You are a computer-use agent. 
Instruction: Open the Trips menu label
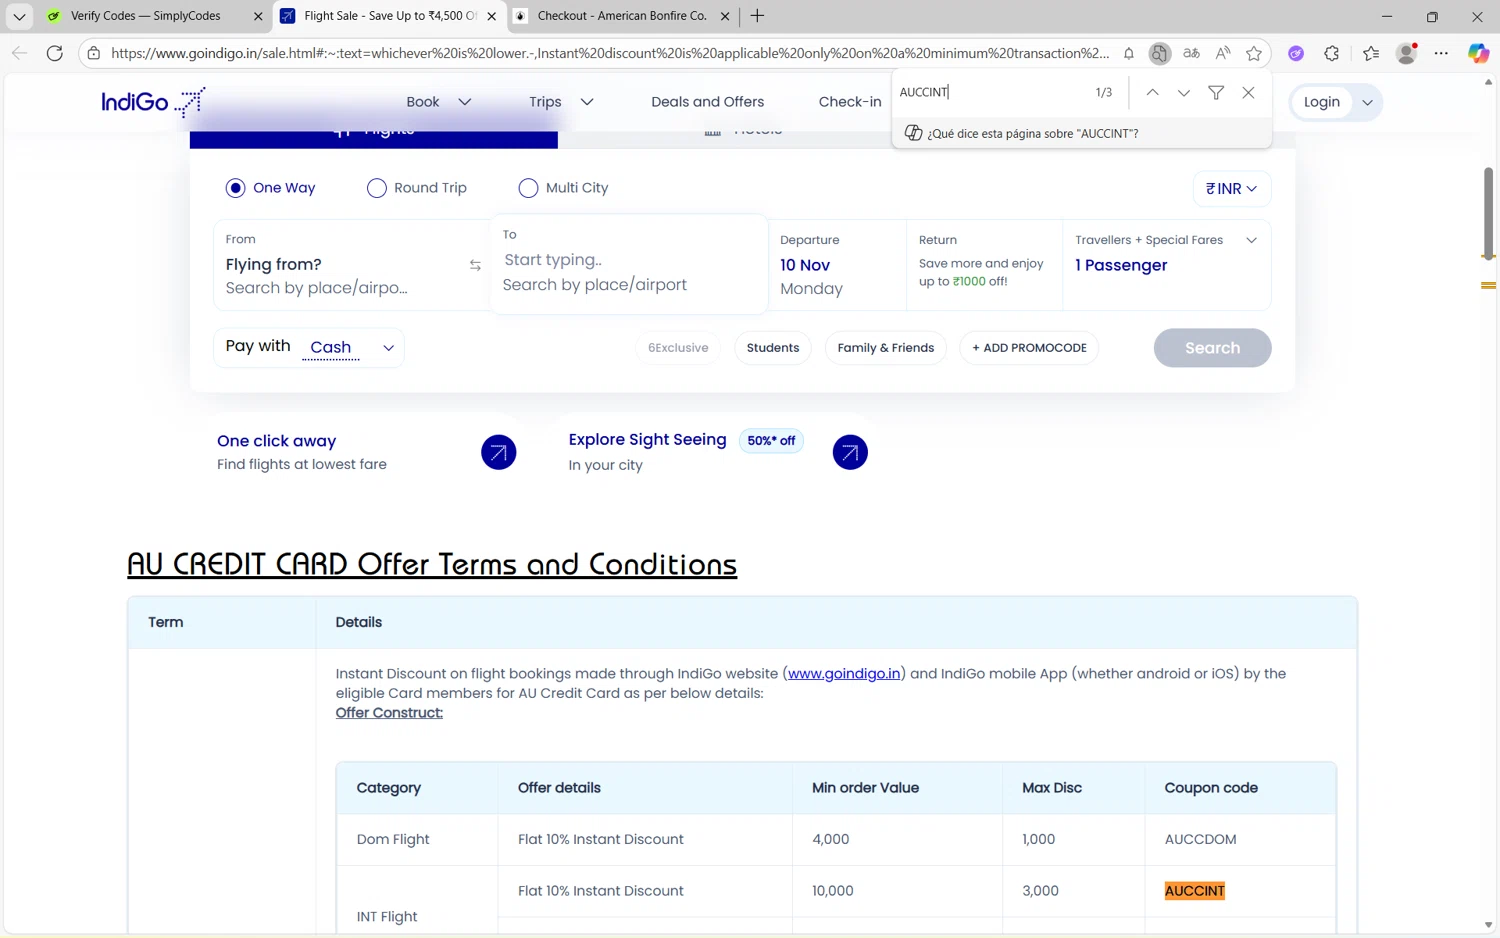(545, 102)
